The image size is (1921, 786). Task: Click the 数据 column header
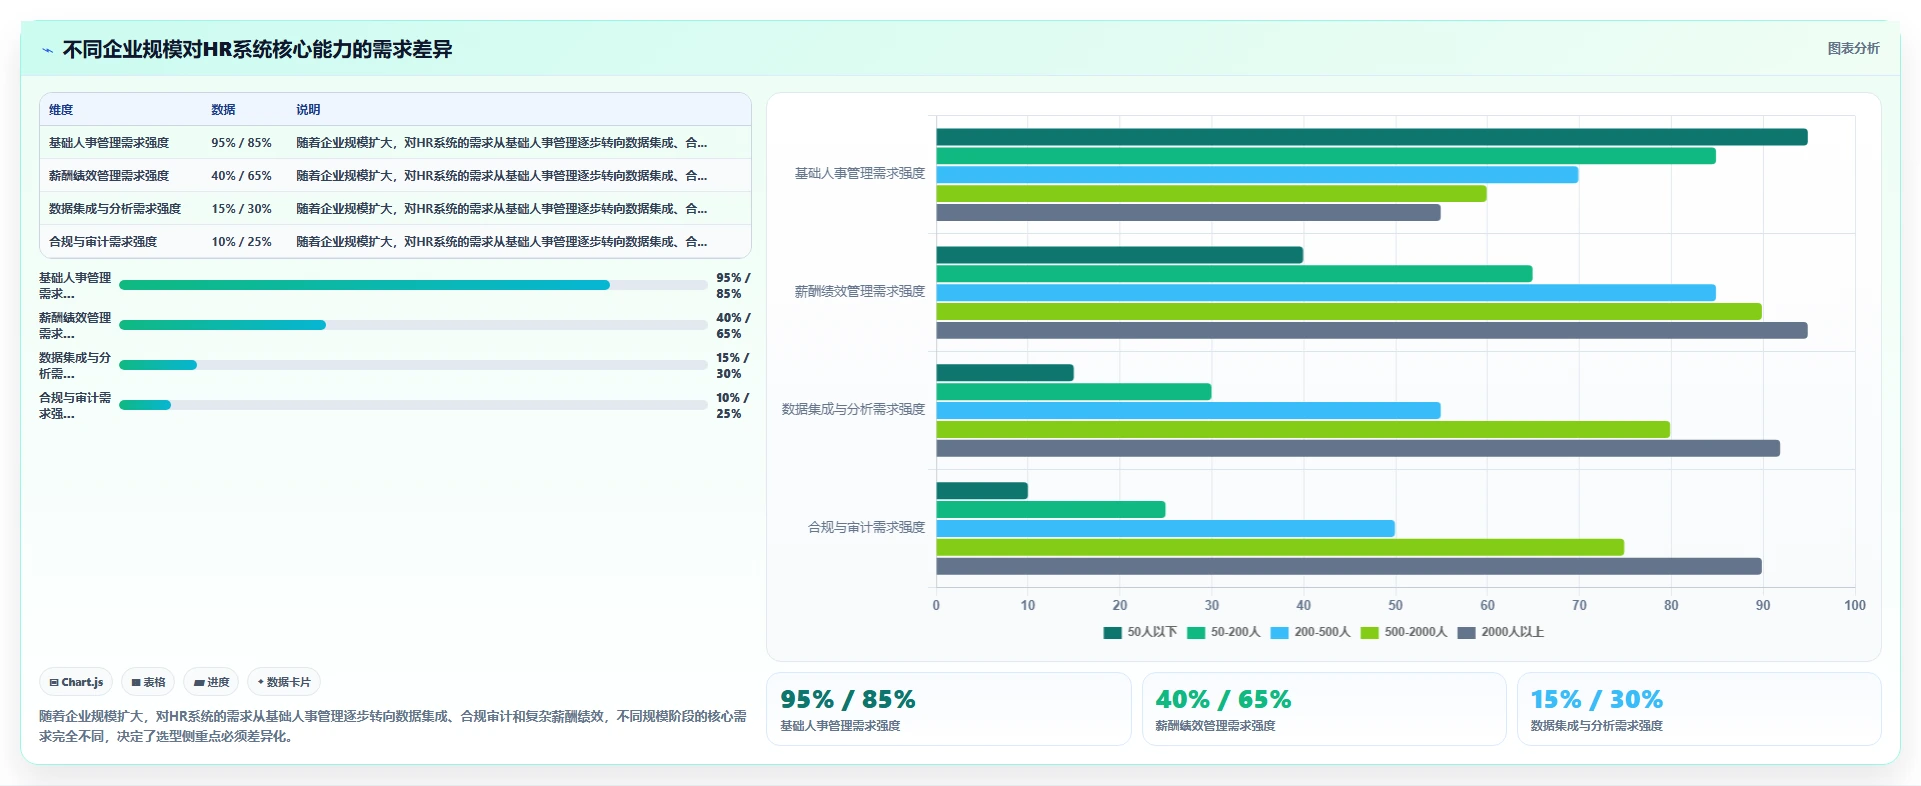[x=223, y=110]
